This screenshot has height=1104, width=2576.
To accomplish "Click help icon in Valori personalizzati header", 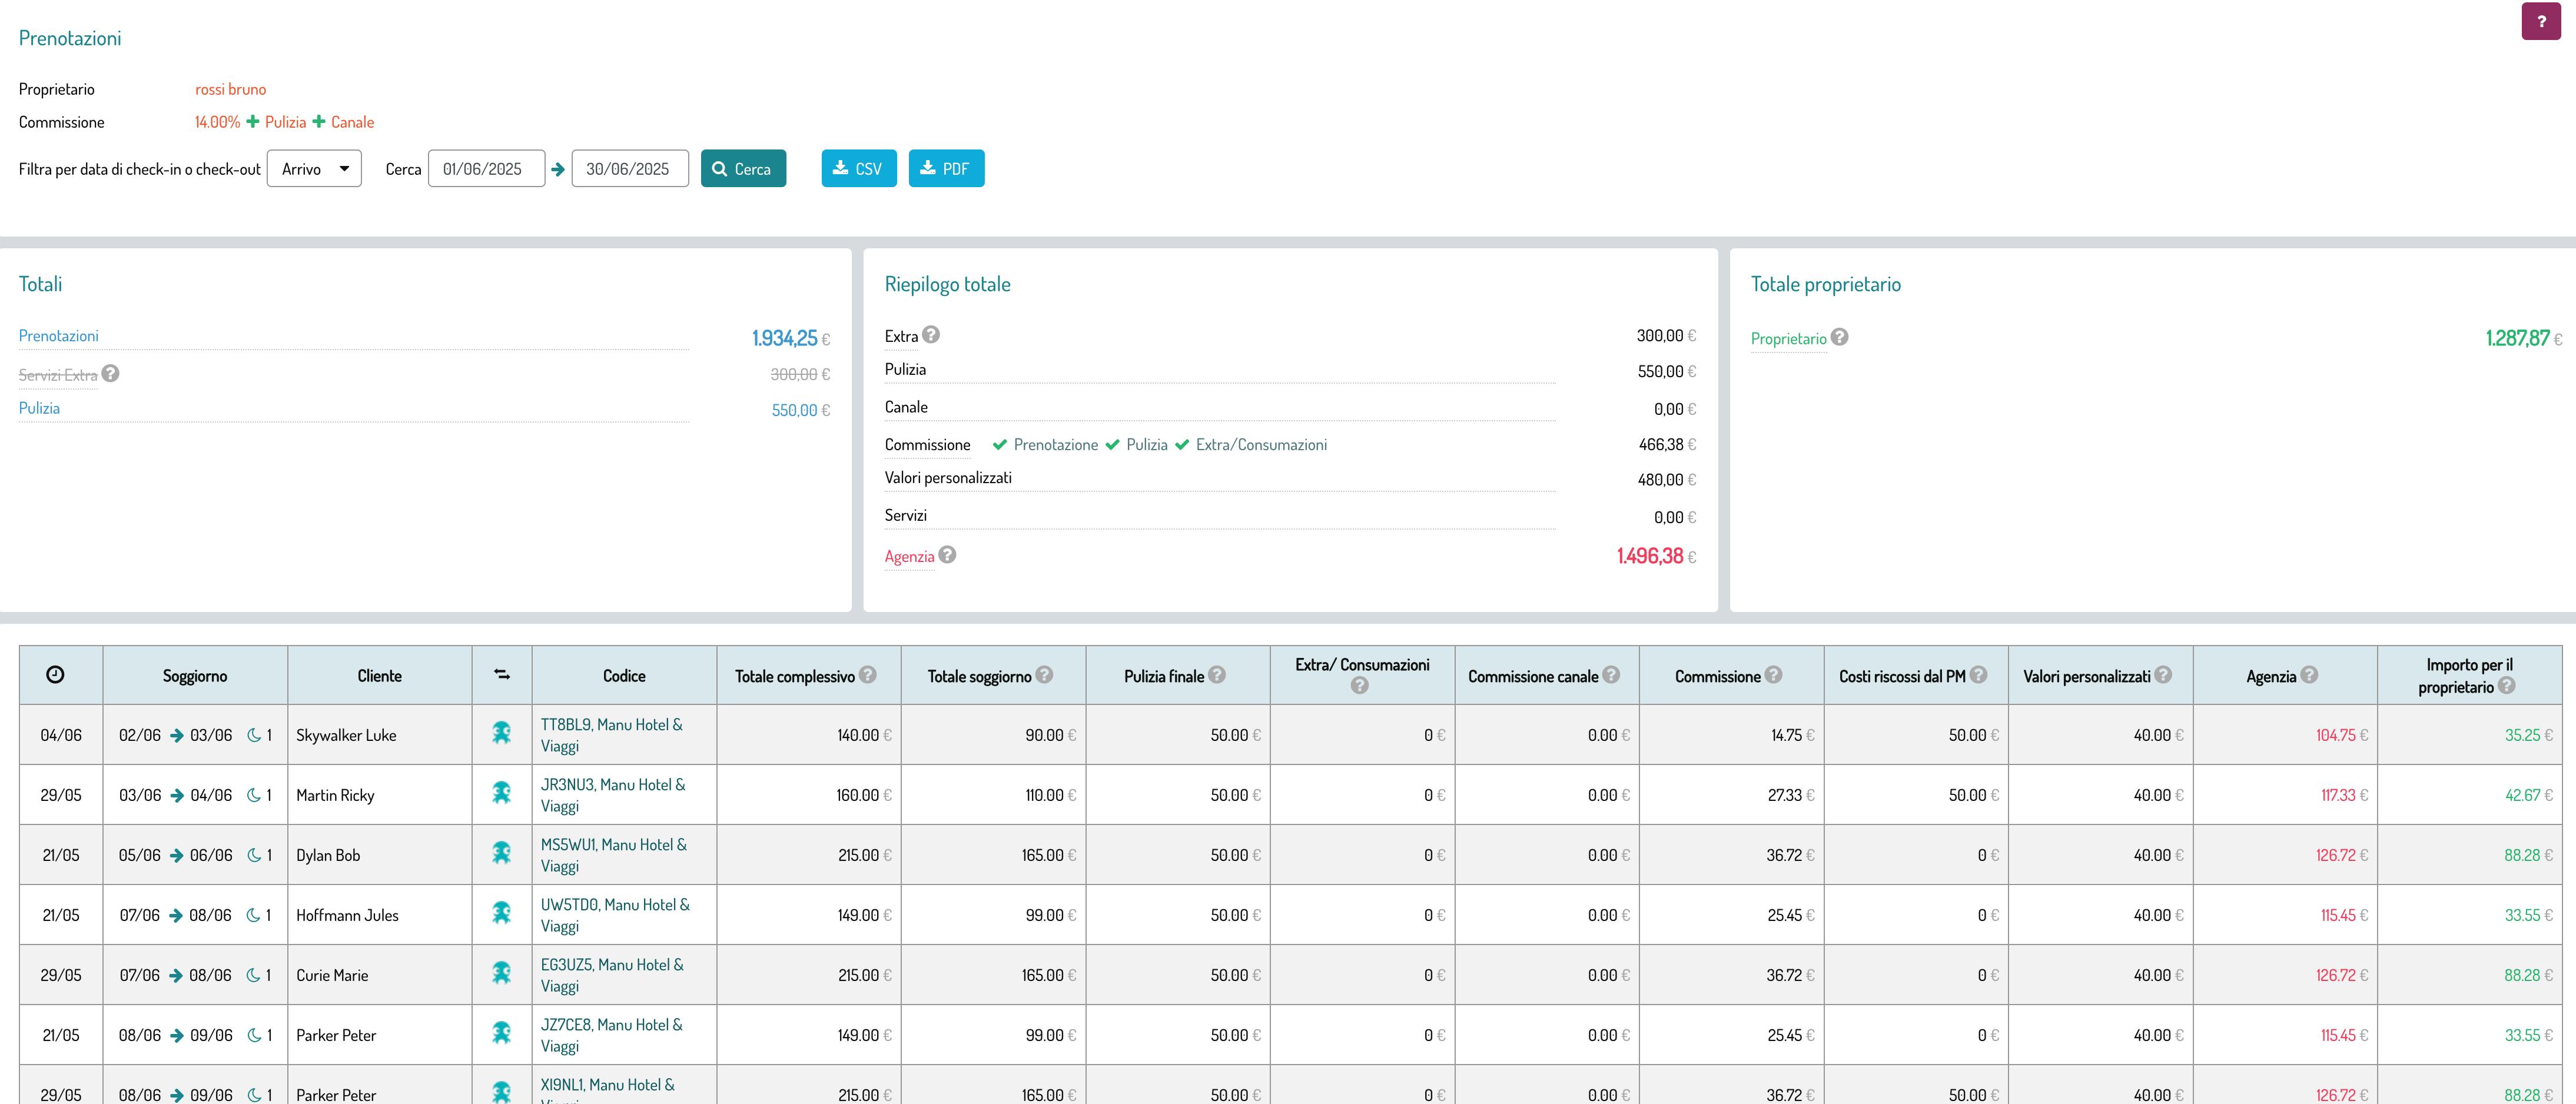I will pyautogui.click(x=2163, y=675).
